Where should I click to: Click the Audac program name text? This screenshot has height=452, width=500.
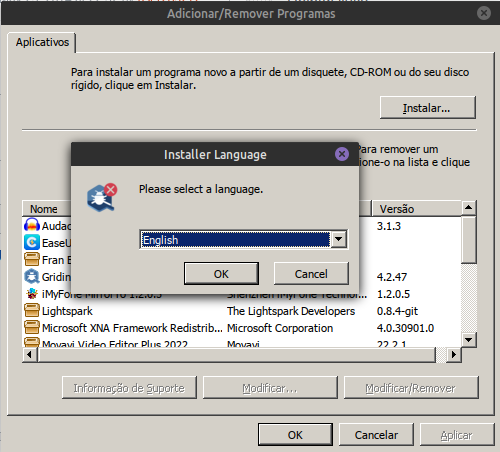pos(56,226)
